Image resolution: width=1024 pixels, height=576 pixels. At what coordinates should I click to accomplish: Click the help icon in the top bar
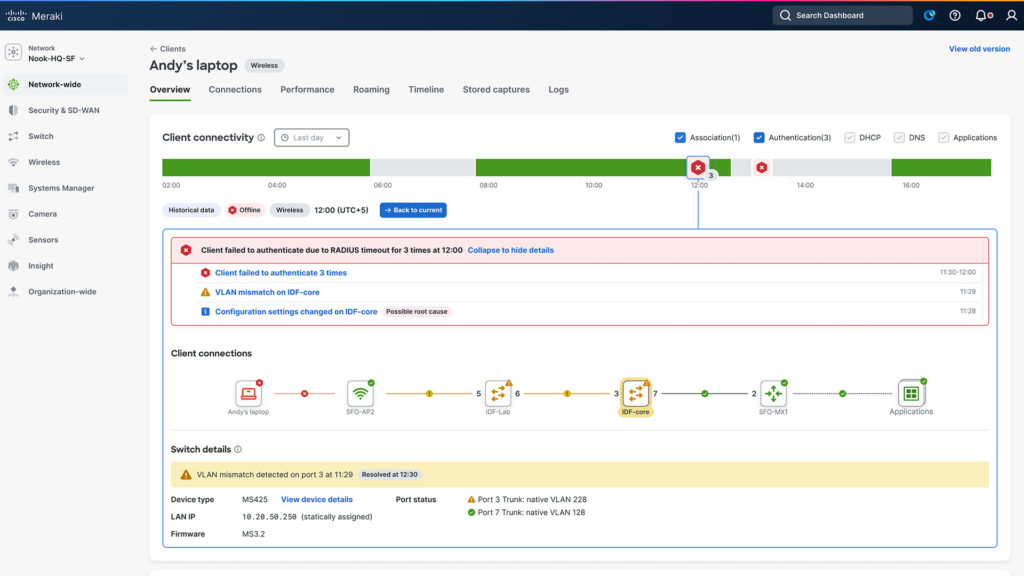tap(953, 15)
